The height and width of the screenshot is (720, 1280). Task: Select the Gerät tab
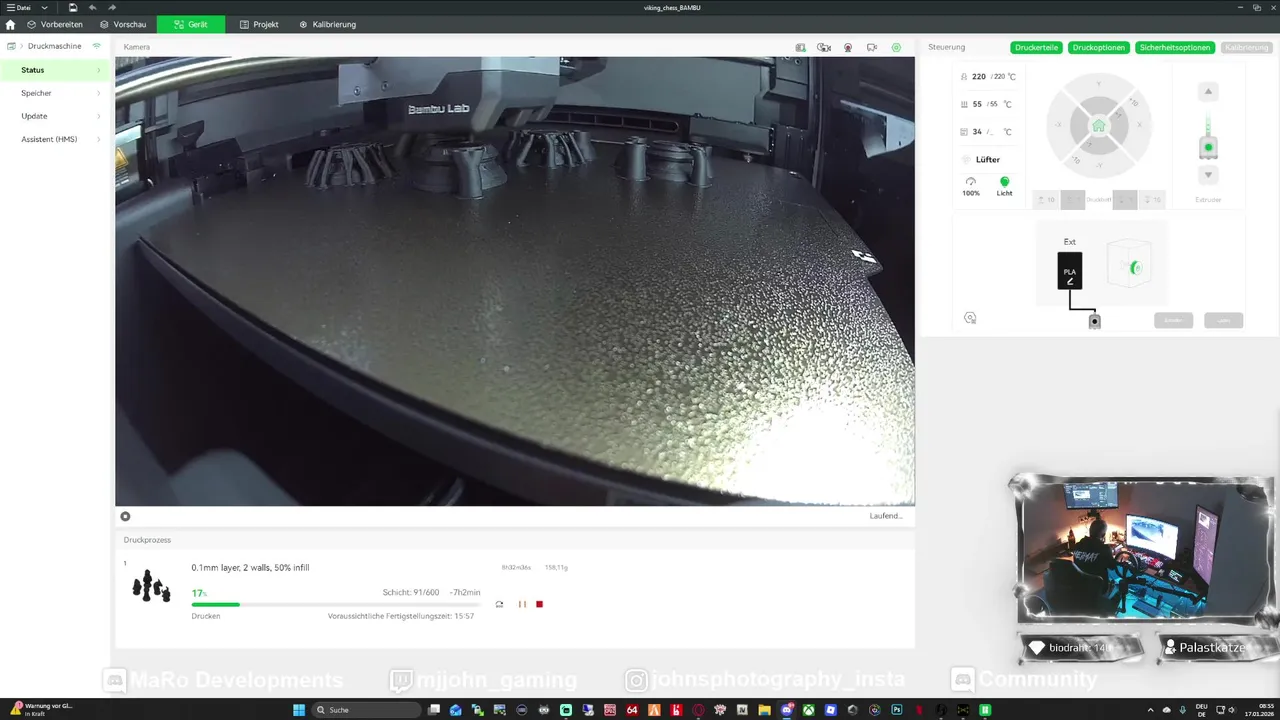coord(190,24)
